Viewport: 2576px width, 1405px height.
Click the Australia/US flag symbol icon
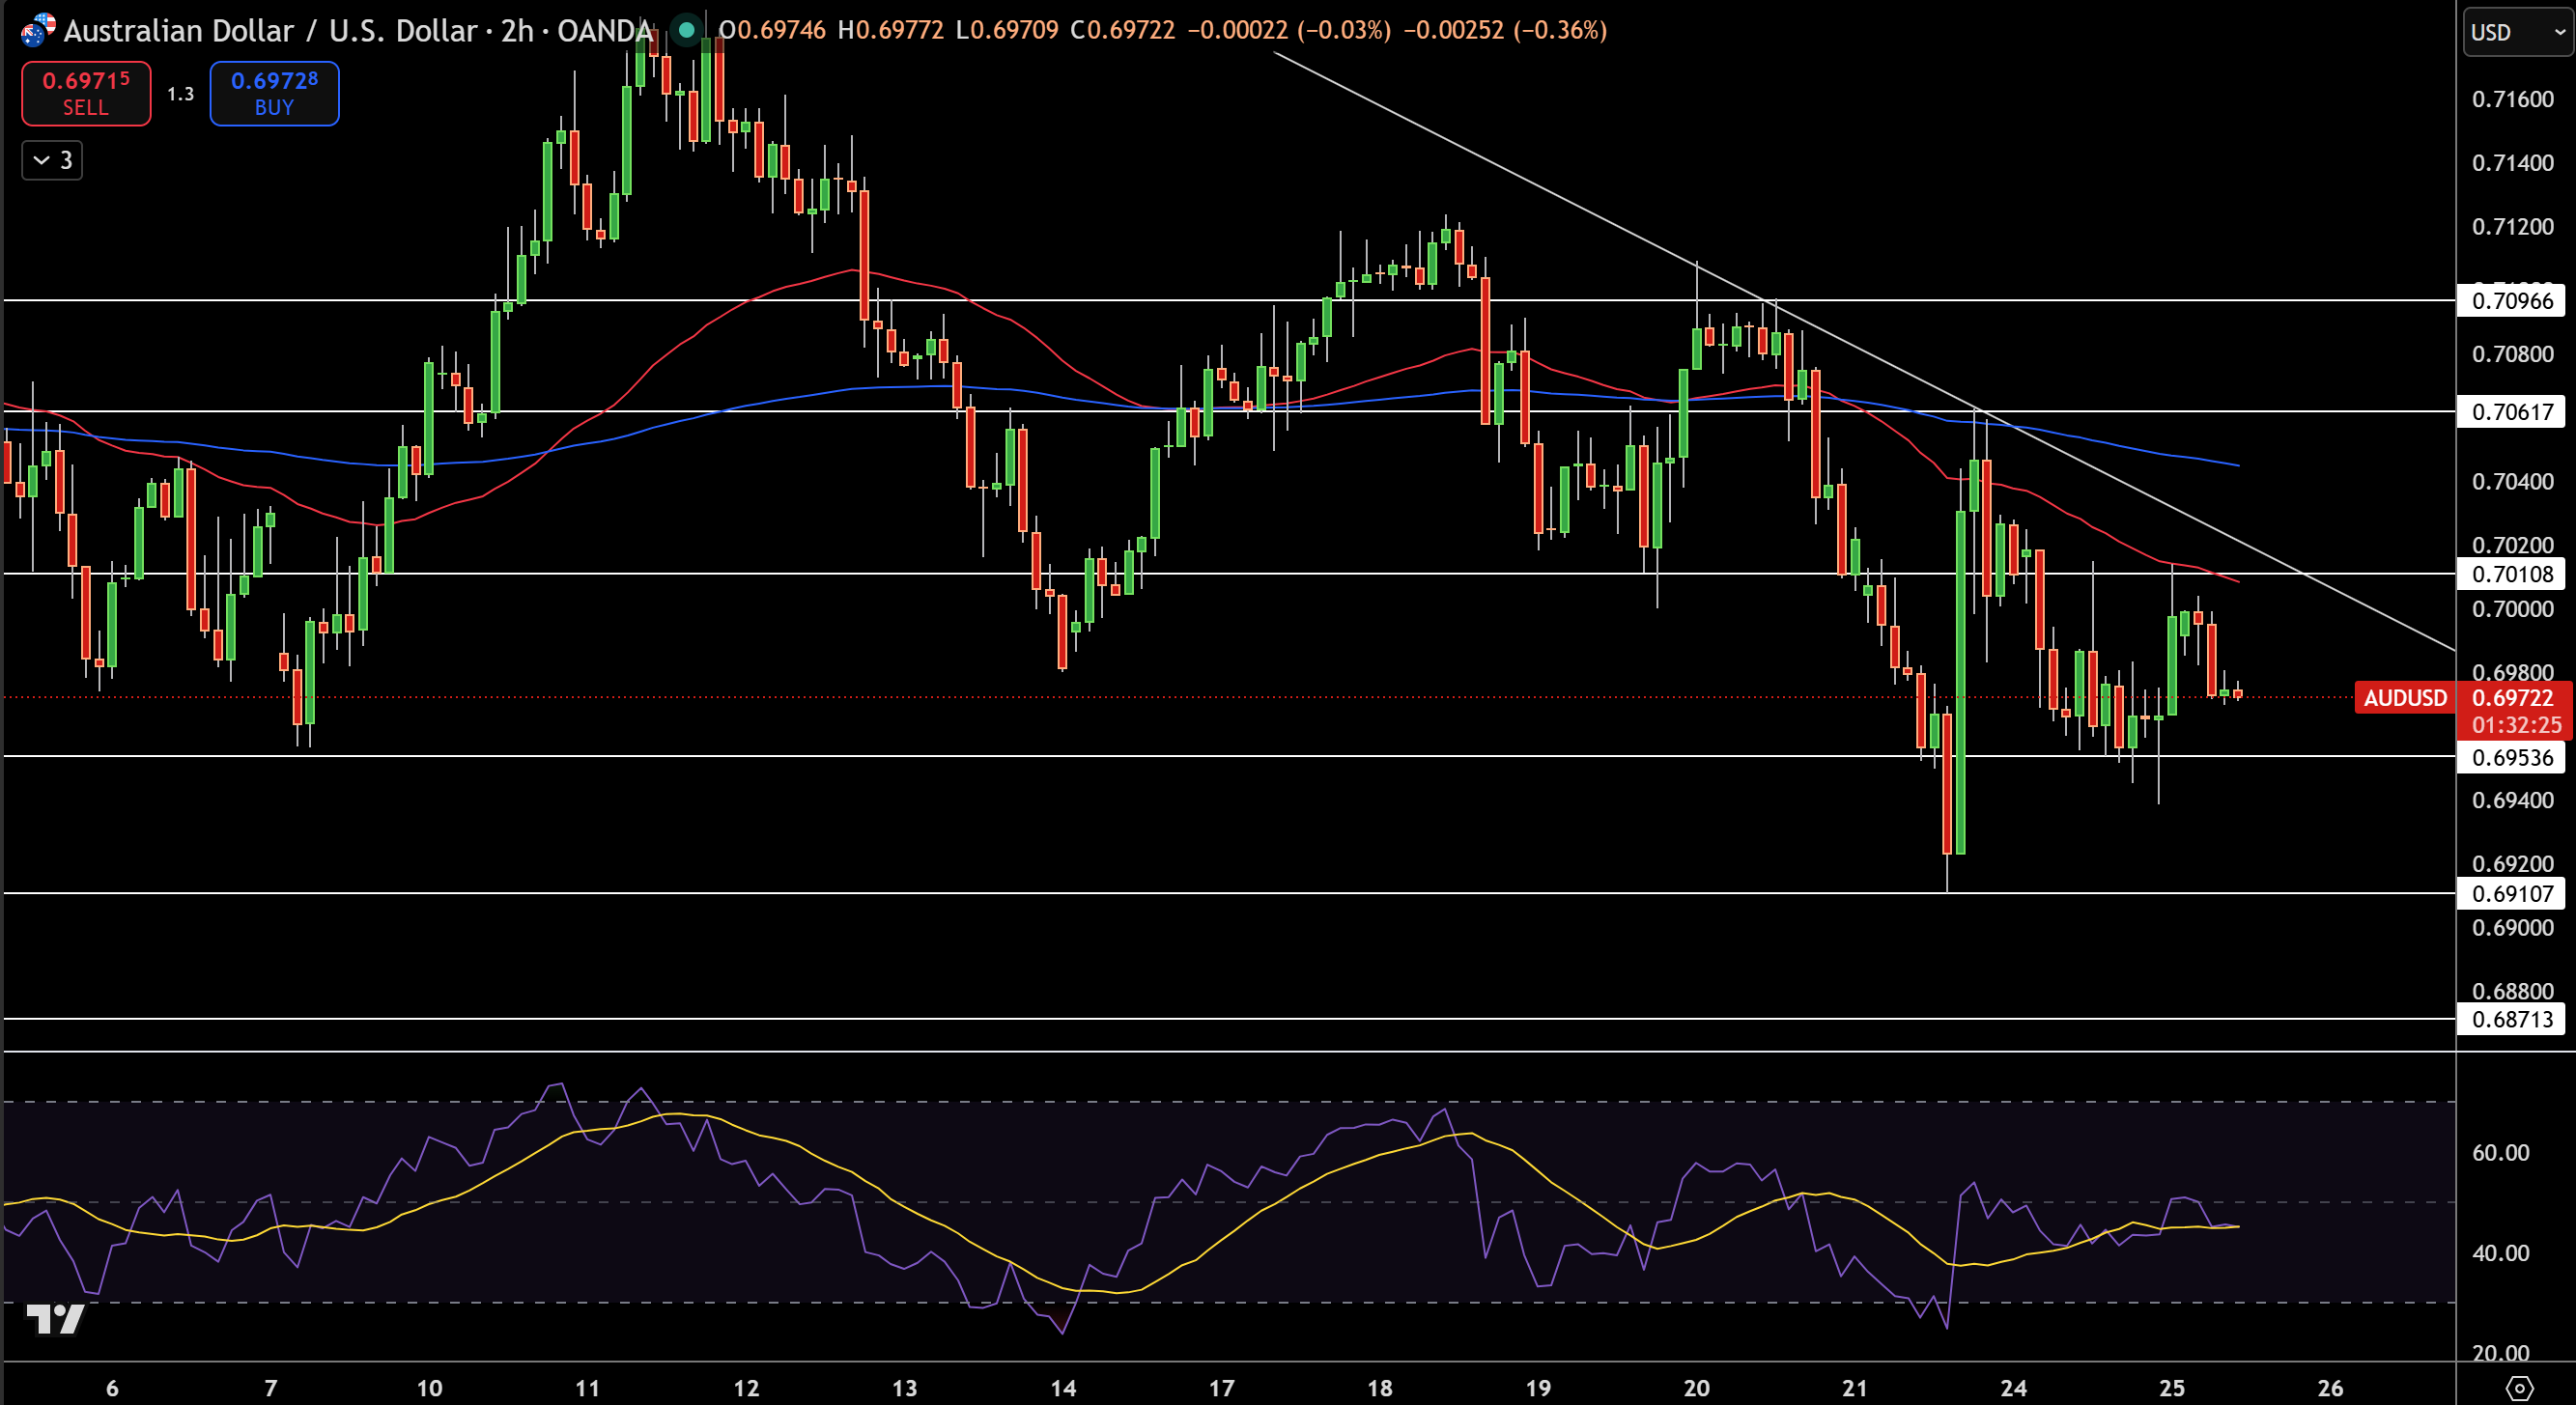[38, 30]
